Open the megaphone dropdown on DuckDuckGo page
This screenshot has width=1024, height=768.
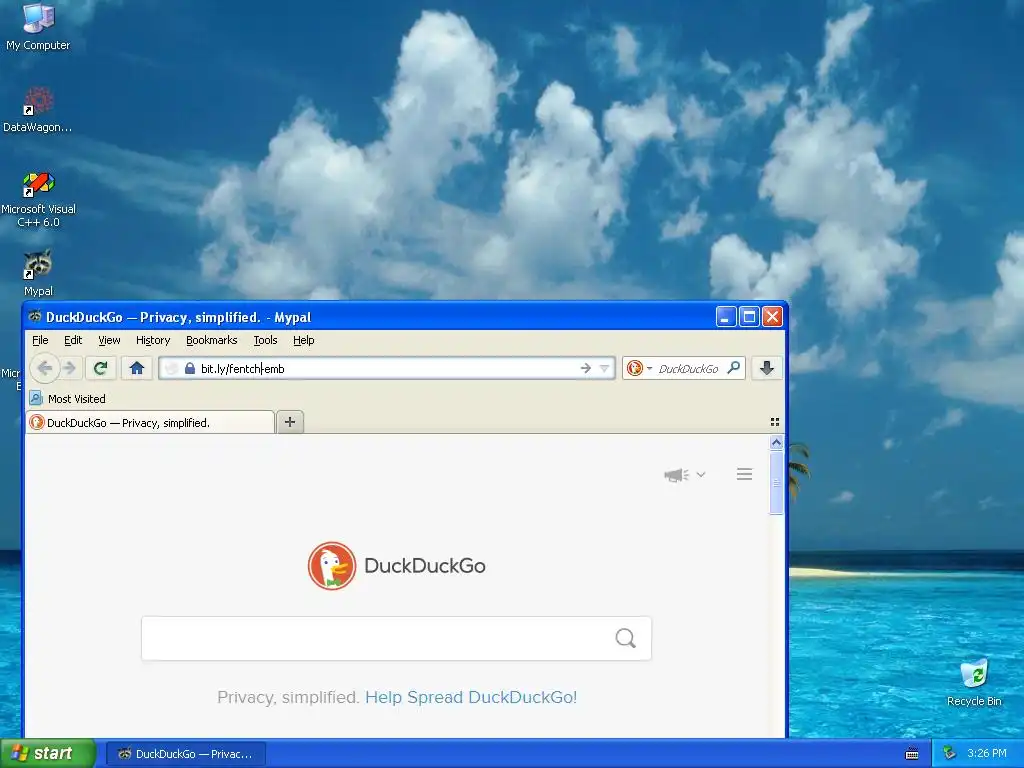point(684,475)
